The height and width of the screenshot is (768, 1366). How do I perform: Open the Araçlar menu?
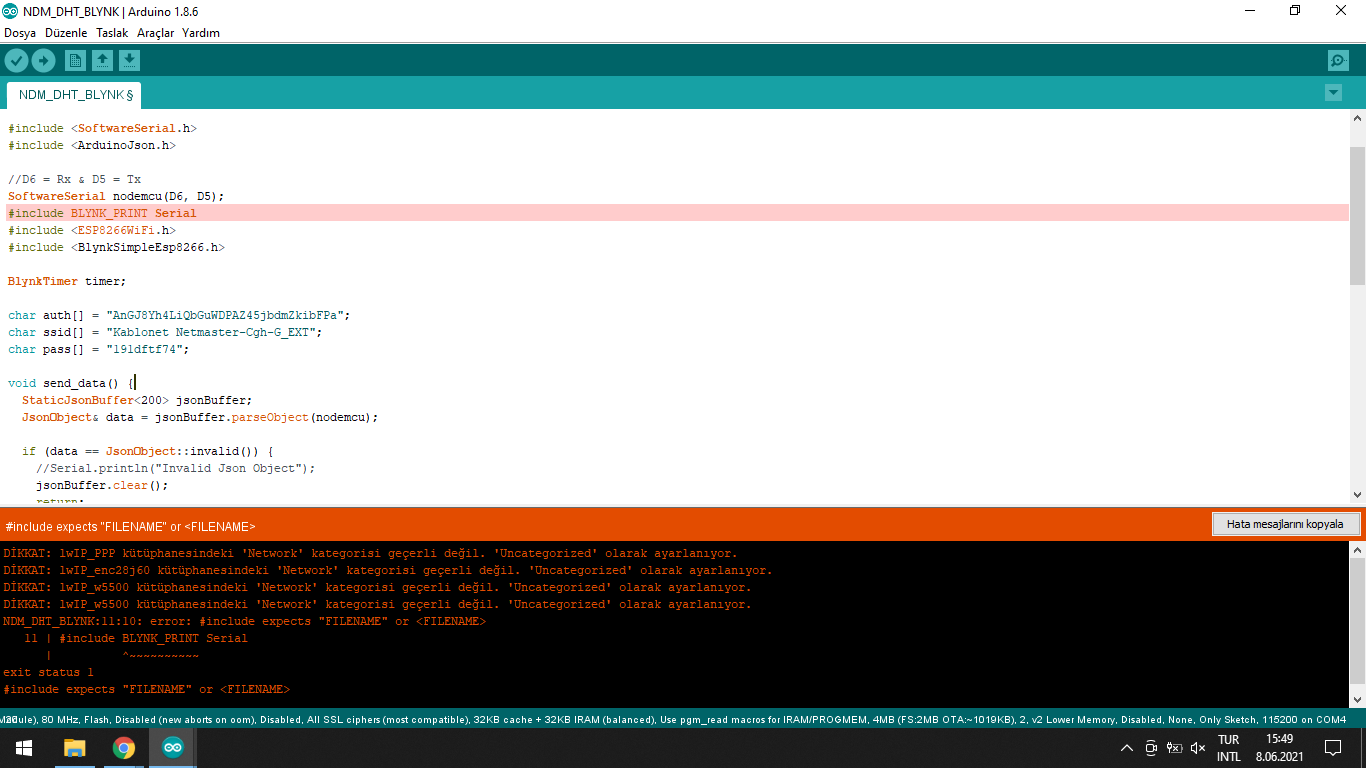coord(155,33)
